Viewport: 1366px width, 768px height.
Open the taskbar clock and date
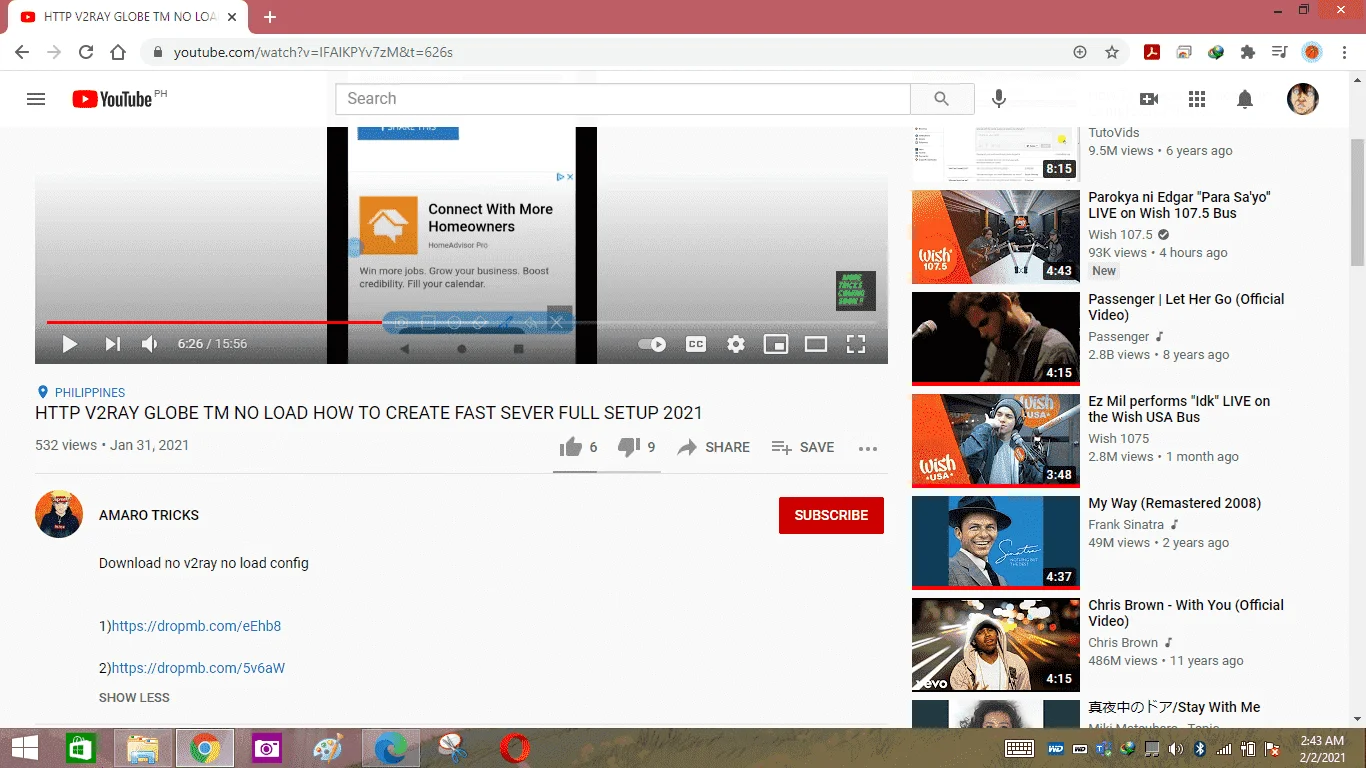(1321, 749)
